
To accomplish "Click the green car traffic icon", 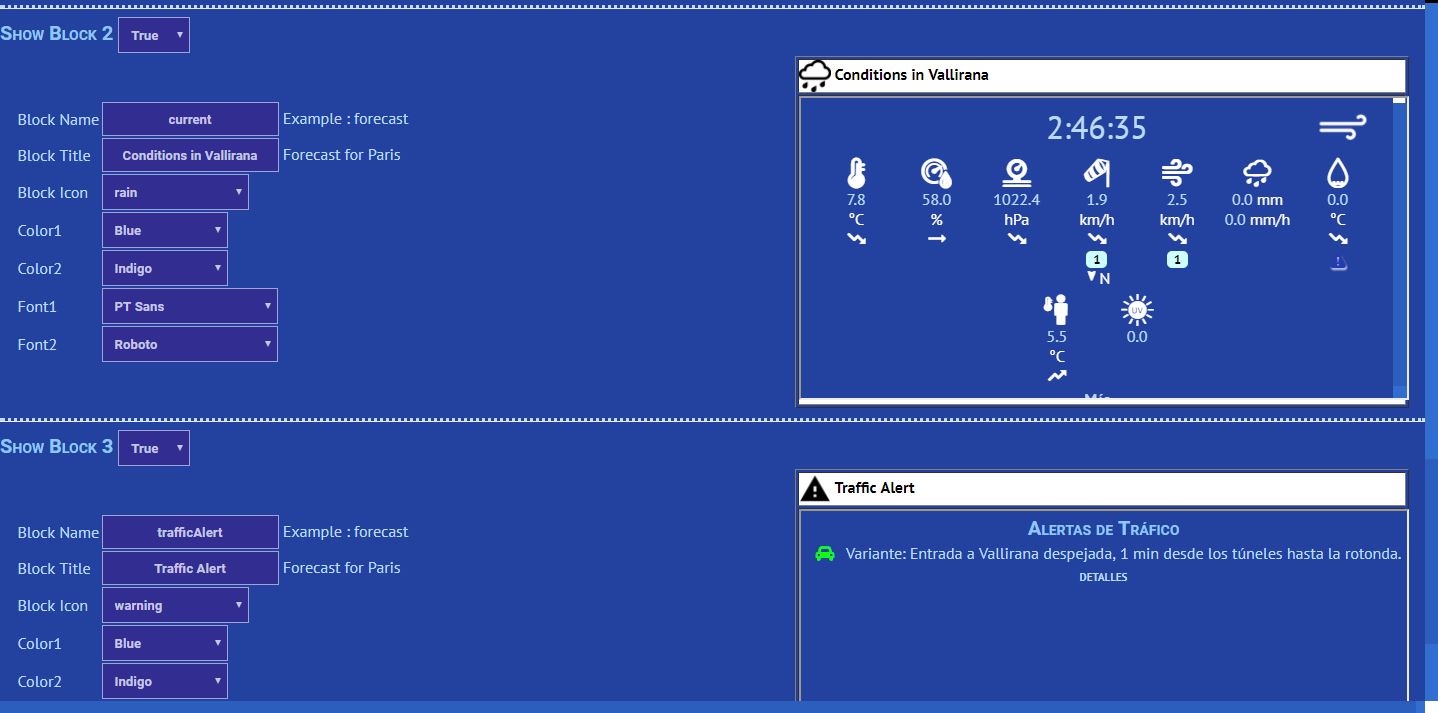I will (x=824, y=553).
